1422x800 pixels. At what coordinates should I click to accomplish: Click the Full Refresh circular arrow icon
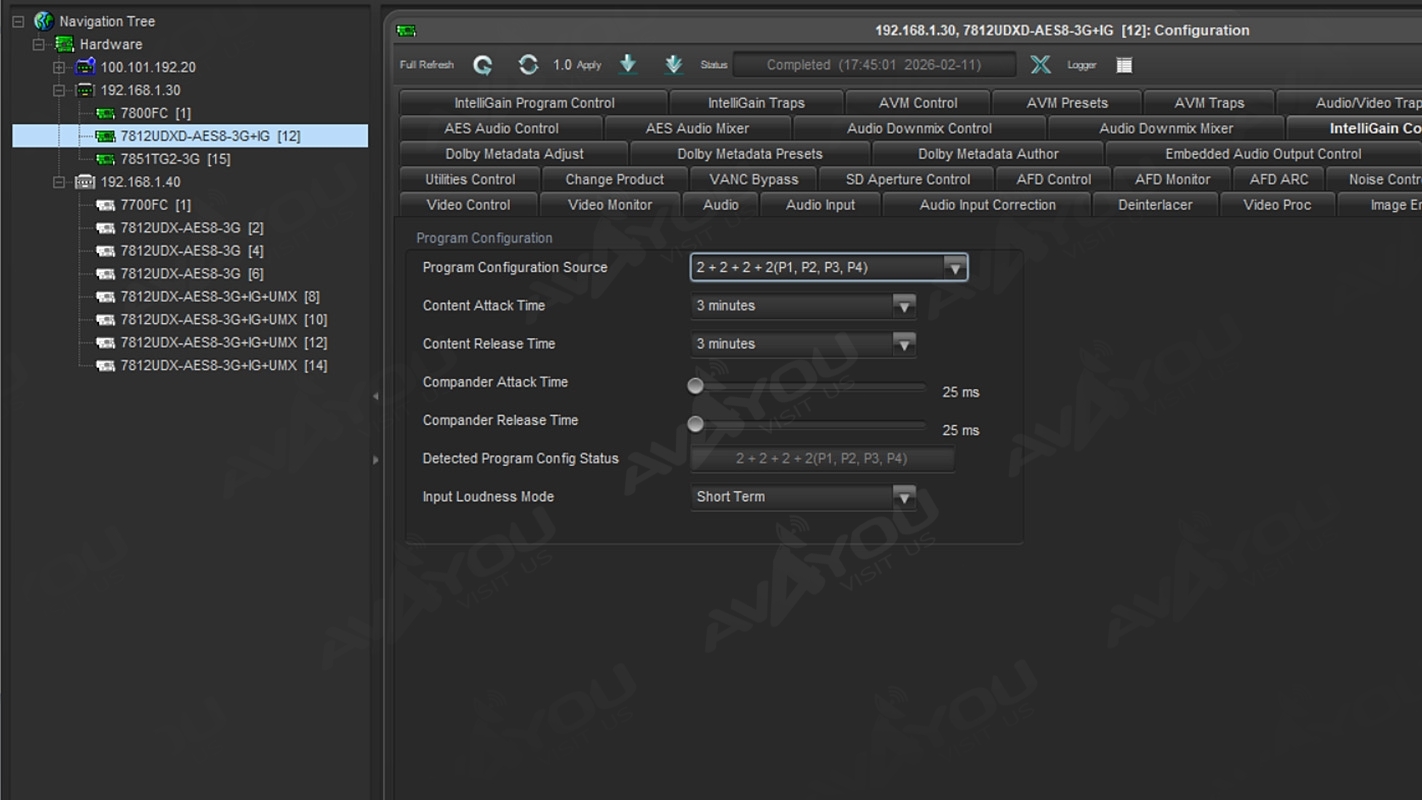tap(483, 65)
